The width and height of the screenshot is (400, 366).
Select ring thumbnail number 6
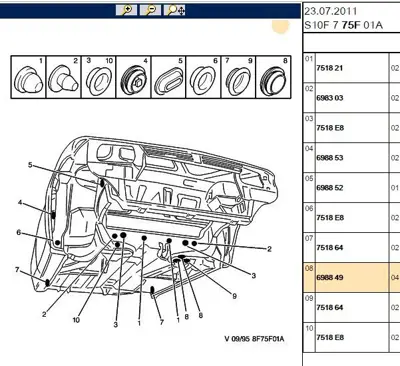point(204,77)
